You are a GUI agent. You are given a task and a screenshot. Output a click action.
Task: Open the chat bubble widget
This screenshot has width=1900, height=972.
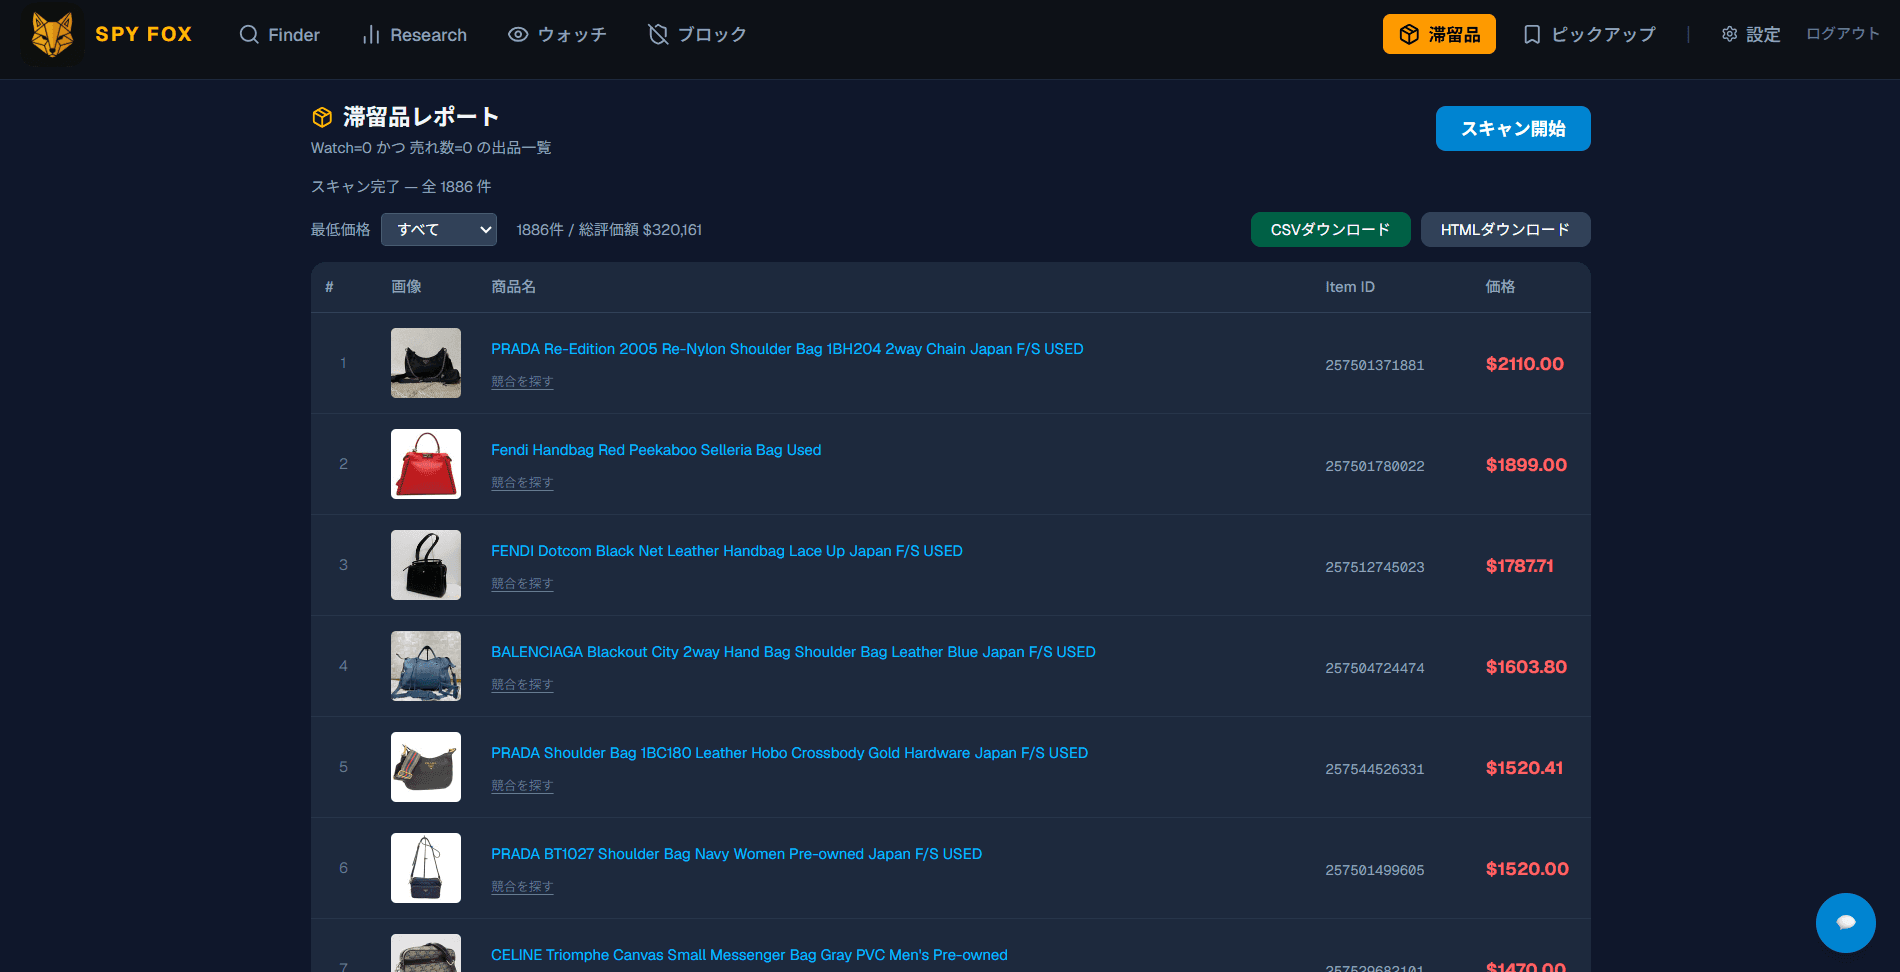(x=1846, y=922)
